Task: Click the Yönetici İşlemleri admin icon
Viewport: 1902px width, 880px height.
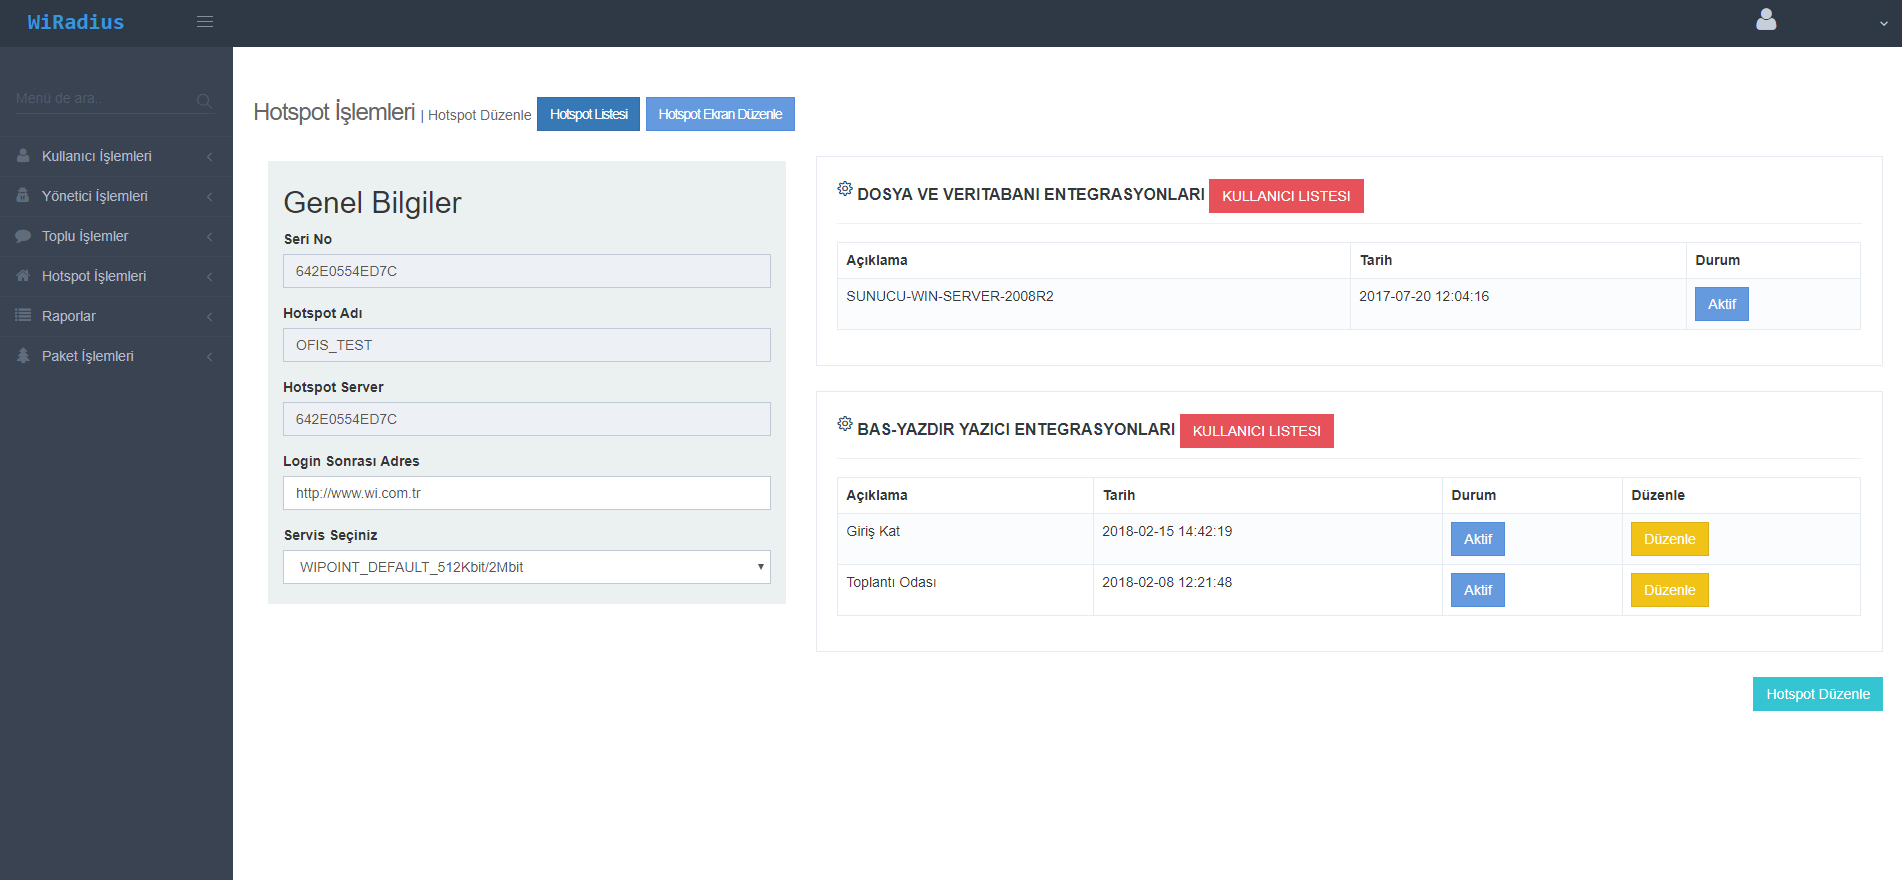Action: click(23, 196)
